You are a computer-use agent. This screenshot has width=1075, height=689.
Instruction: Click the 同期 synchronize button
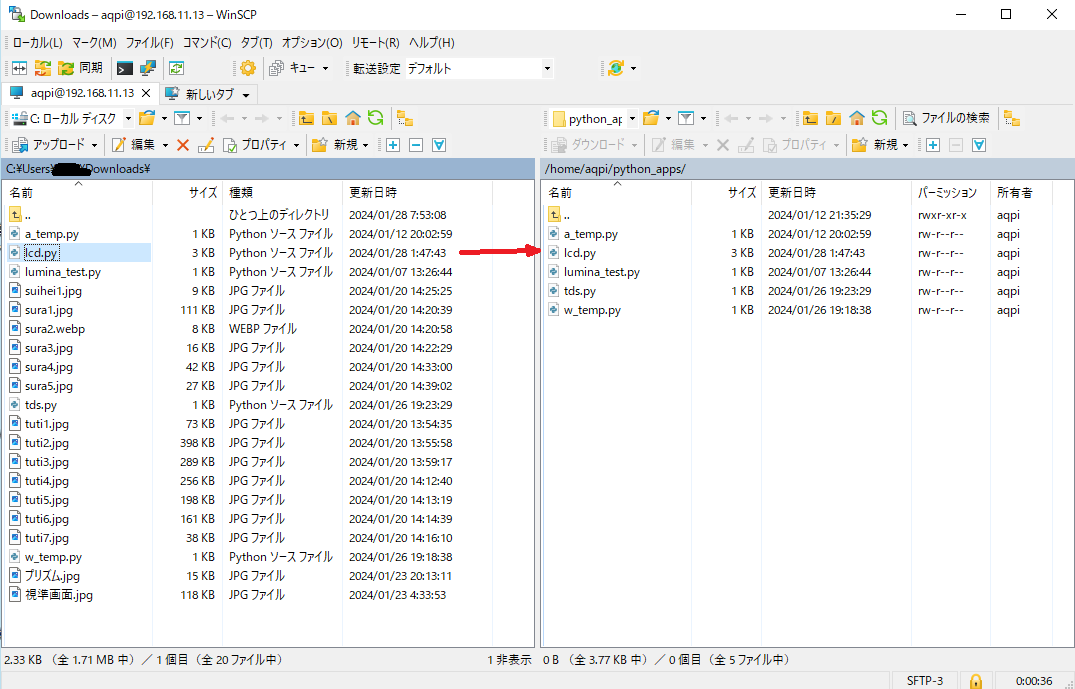tap(81, 68)
